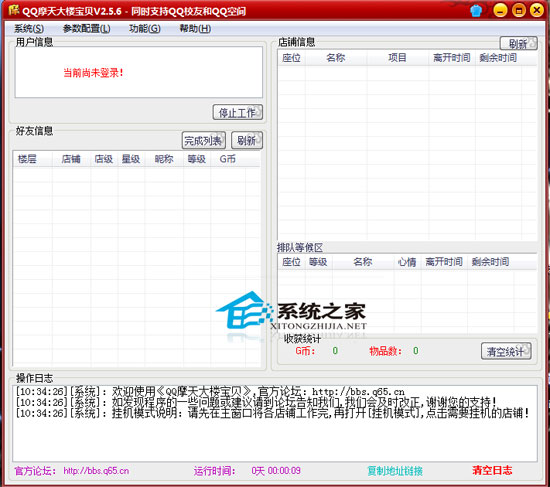The image size is (550, 487).
Task: Click the first log line about 欢迎使用
Action: (210, 391)
